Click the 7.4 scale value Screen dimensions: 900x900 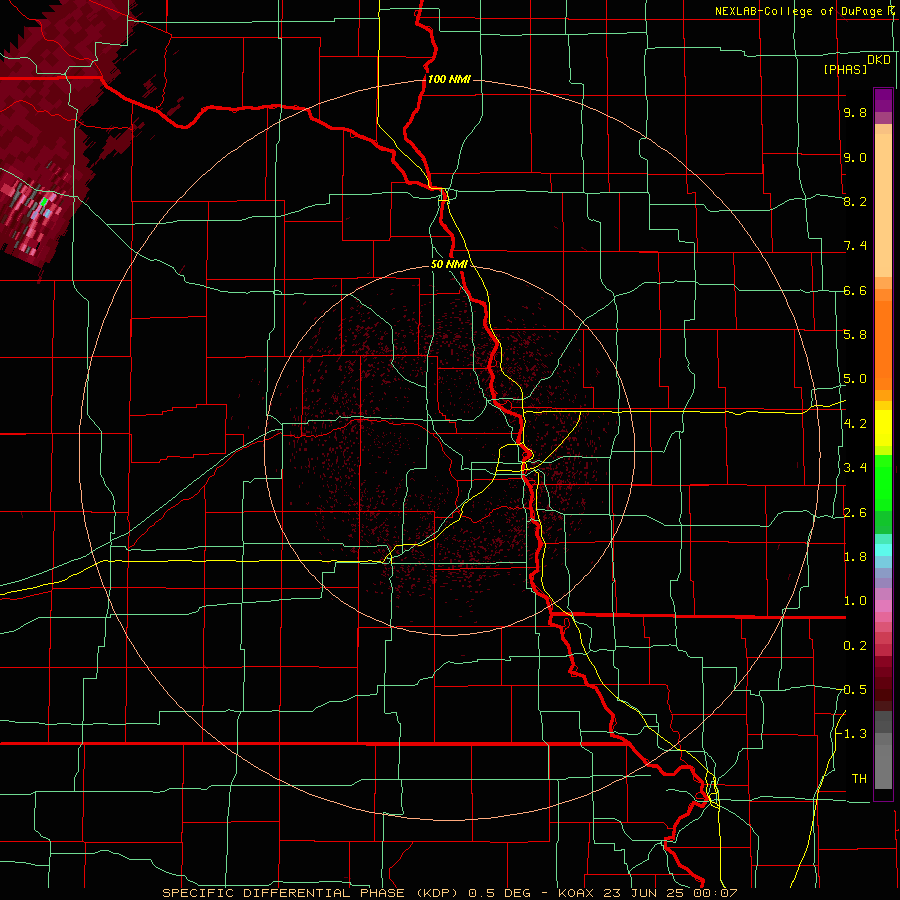[855, 246]
